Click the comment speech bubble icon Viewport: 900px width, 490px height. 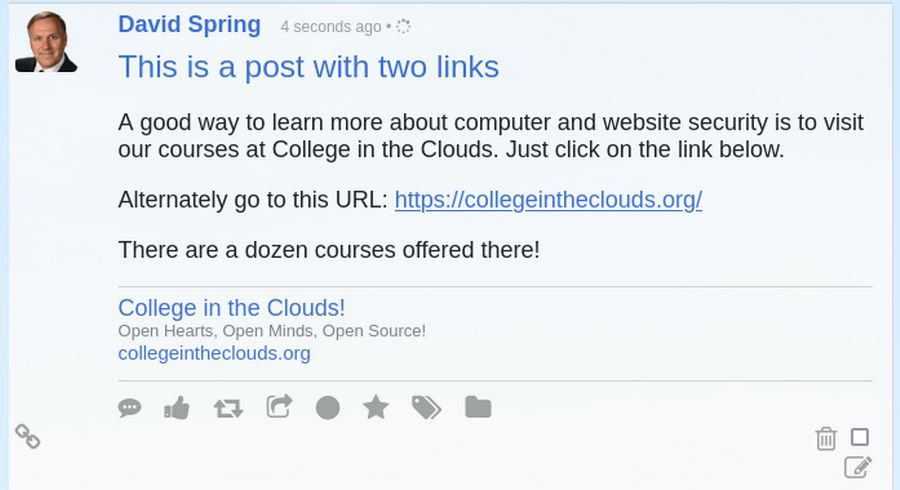click(x=130, y=408)
